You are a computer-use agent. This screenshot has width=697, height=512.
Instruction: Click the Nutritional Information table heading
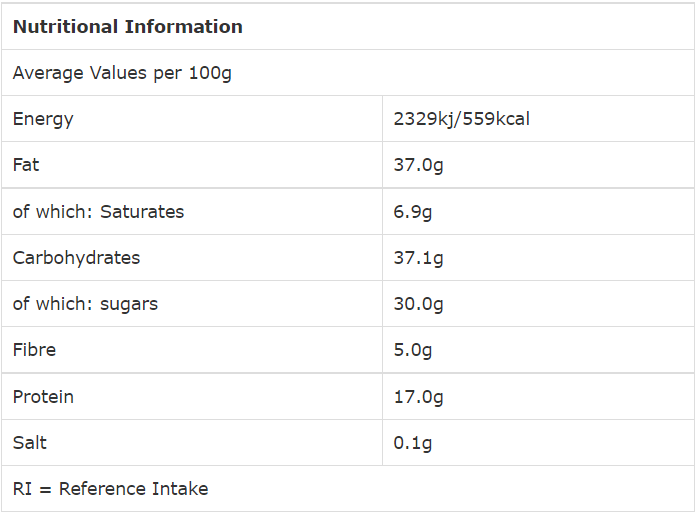127,27
